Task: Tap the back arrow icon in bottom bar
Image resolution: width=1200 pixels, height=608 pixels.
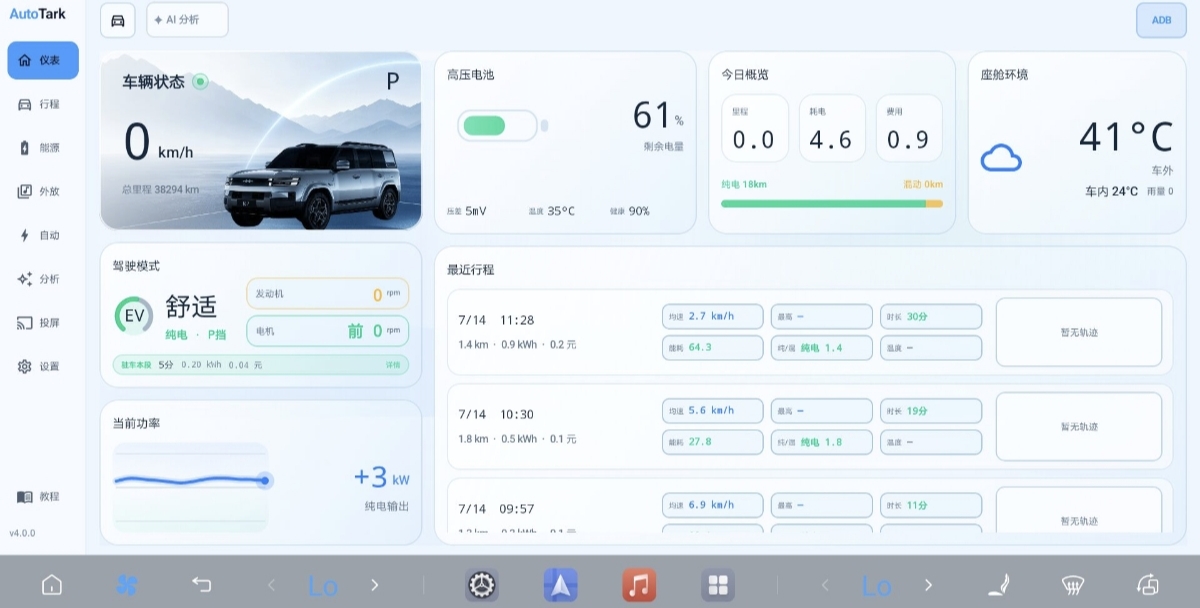Action: [x=202, y=585]
